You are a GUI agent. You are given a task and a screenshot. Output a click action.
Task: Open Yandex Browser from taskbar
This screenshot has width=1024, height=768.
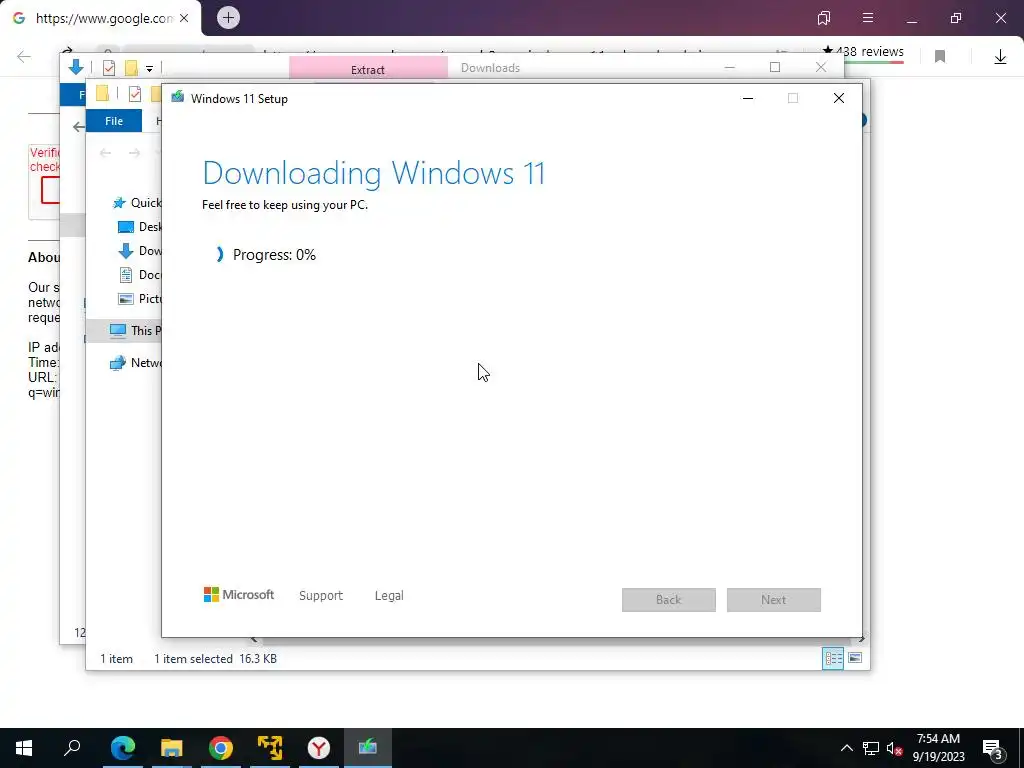pyautogui.click(x=318, y=748)
